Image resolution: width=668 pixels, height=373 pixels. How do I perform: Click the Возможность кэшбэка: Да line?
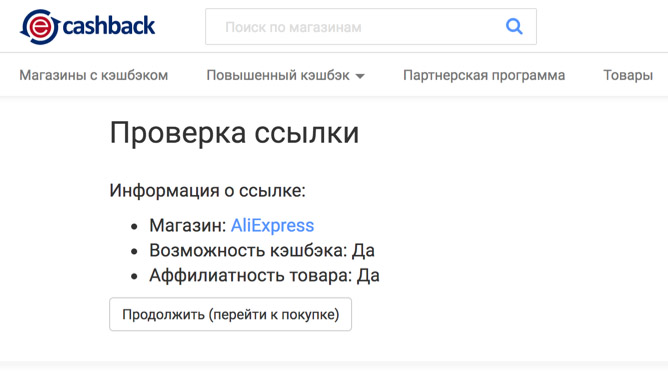point(262,250)
